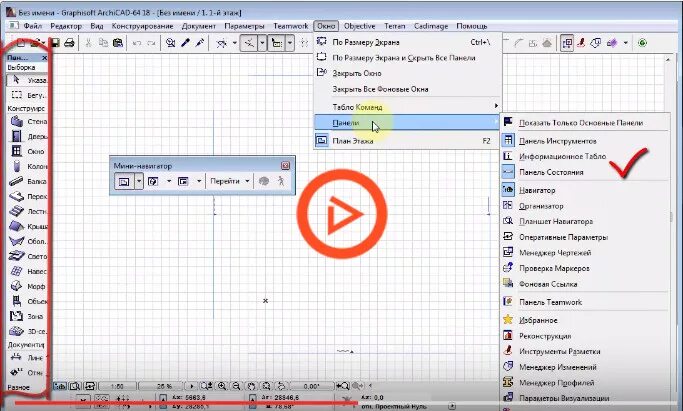Click the syringe inject parameters icon
The height and width of the screenshot is (411, 683).
coord(199,43)
